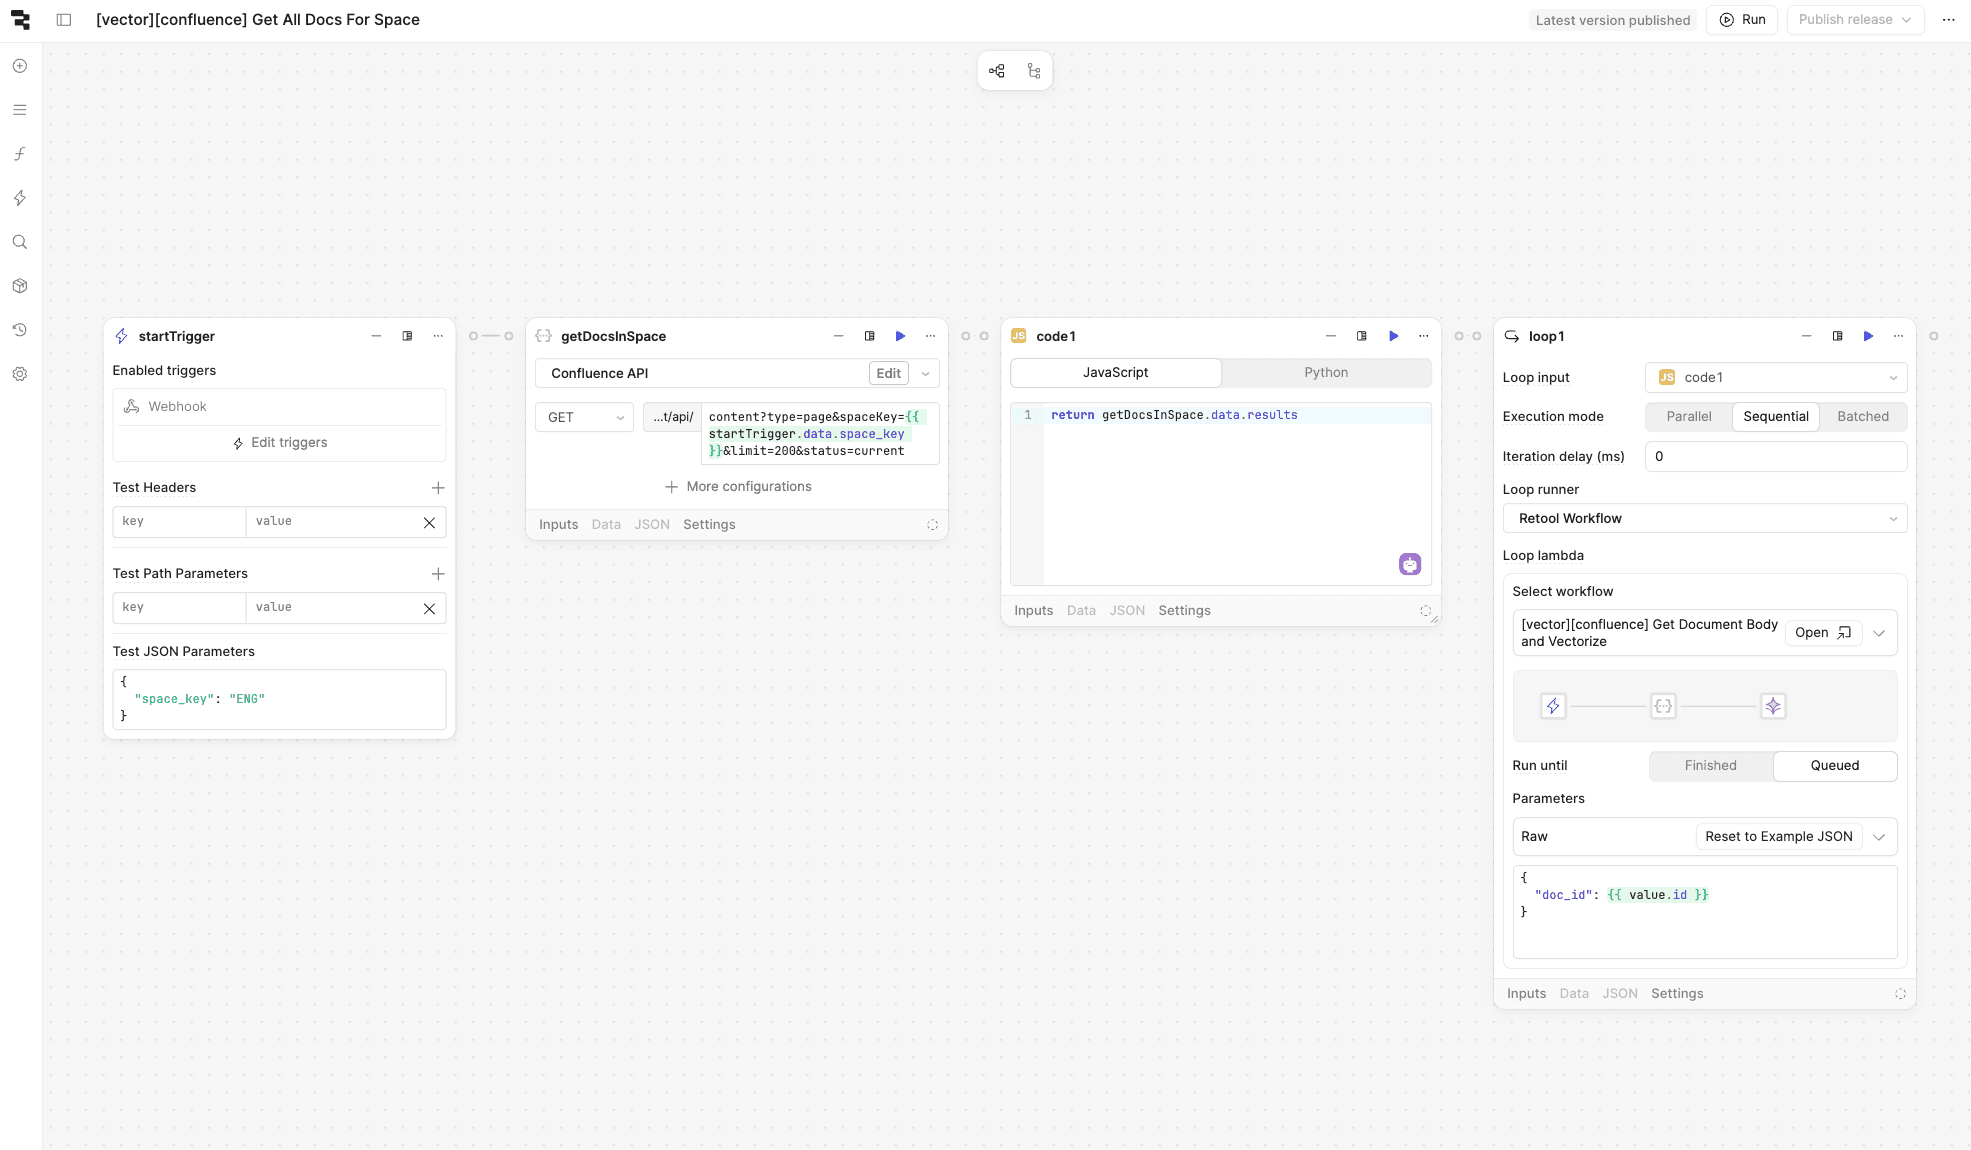Open the search icon in left sidebar
This screenshot has width=1971, height=1150.
point(20,242)
